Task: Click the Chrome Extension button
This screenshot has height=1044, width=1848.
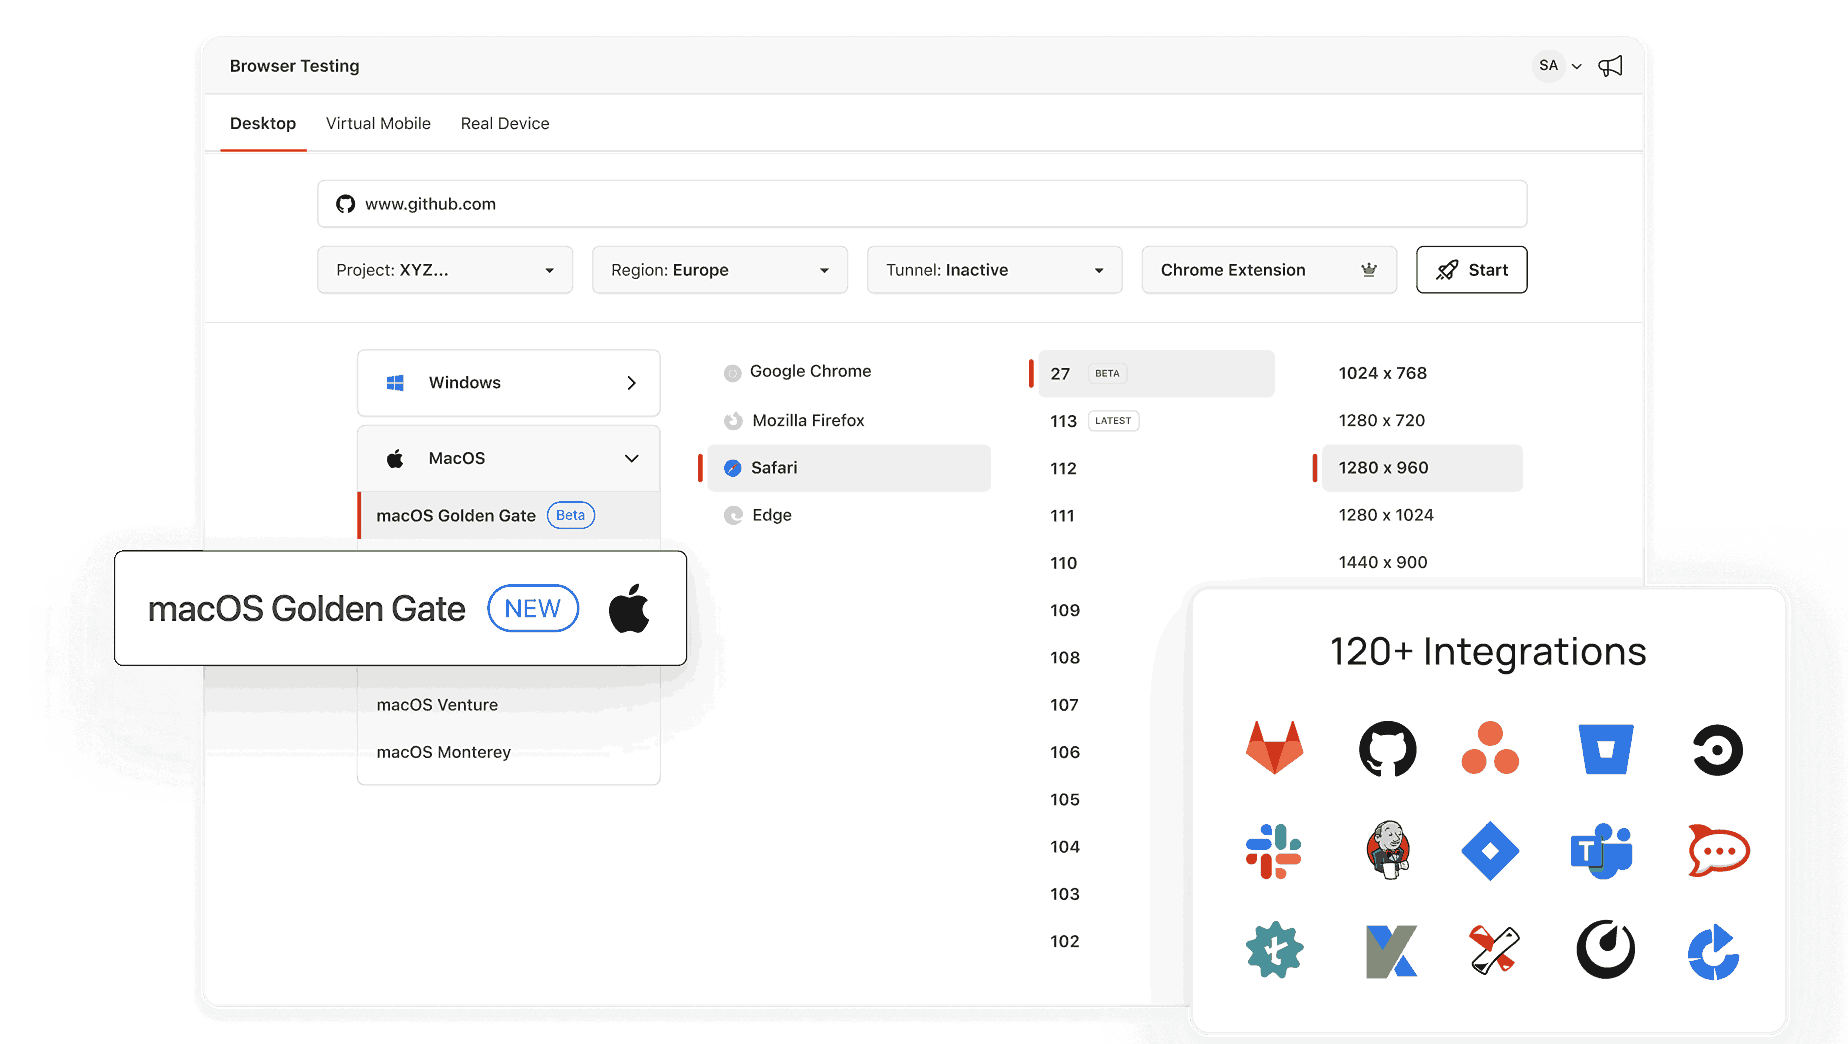Action: 1269,270
